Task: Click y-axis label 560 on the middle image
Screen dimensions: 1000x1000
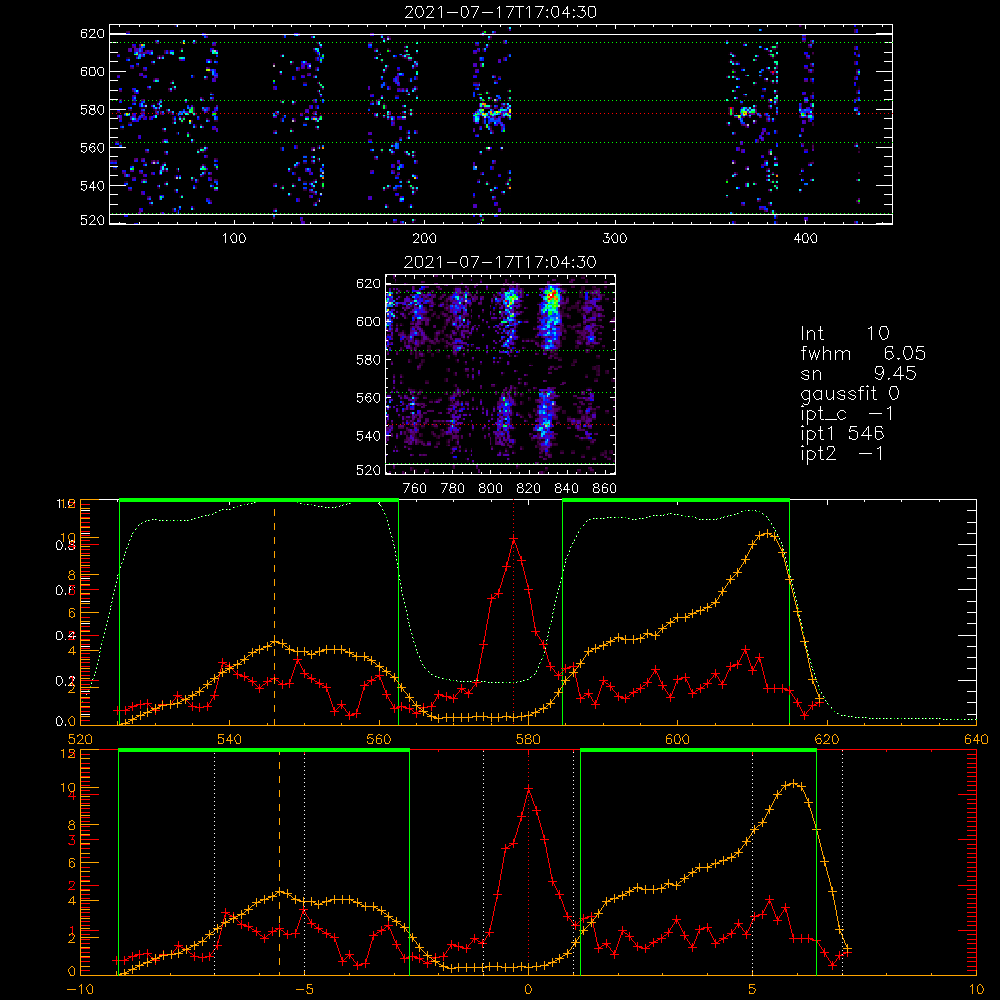Action: [369, 397]
